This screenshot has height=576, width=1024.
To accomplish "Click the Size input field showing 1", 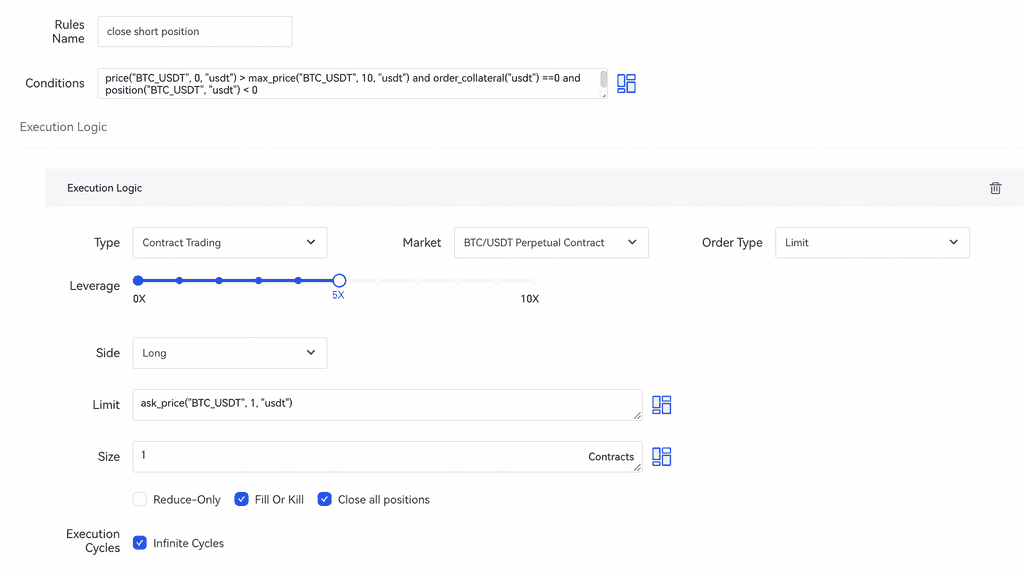I will click(360, 456).
